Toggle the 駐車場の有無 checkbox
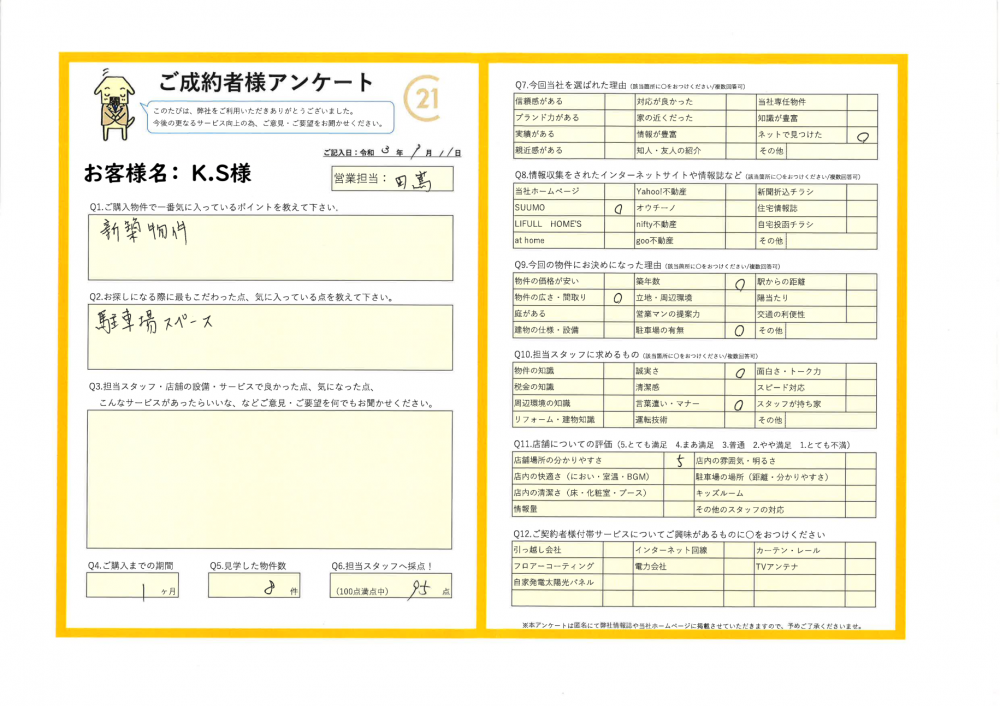The image size is (1000, 706). click(740, 329)
